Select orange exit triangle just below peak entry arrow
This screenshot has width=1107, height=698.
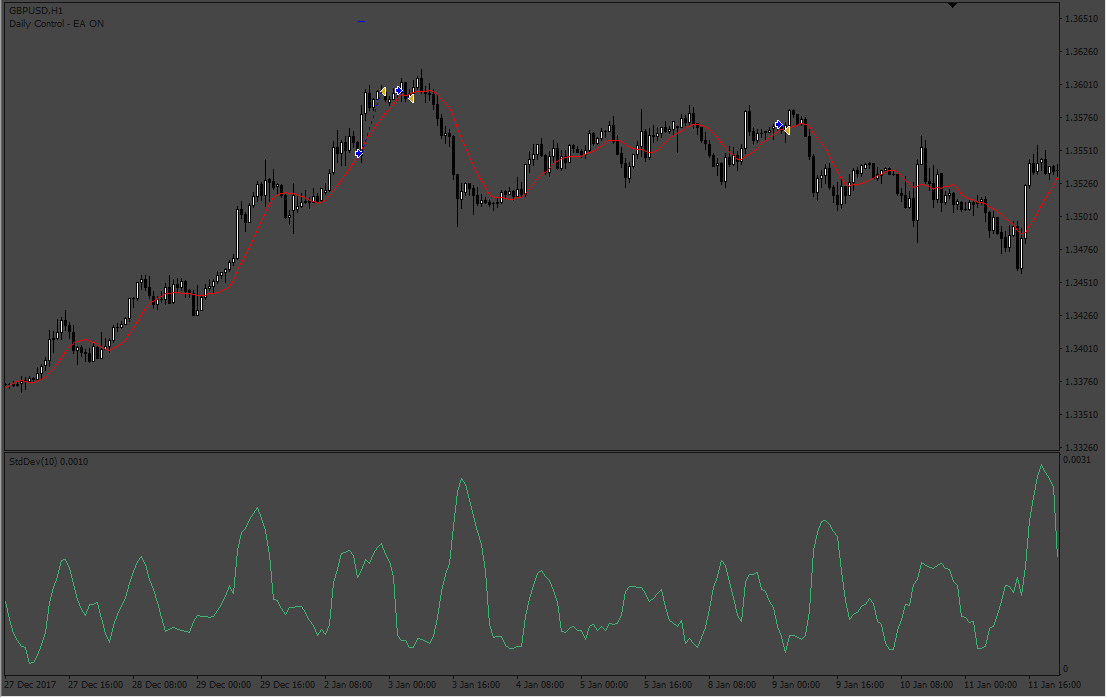pos(410,99)
